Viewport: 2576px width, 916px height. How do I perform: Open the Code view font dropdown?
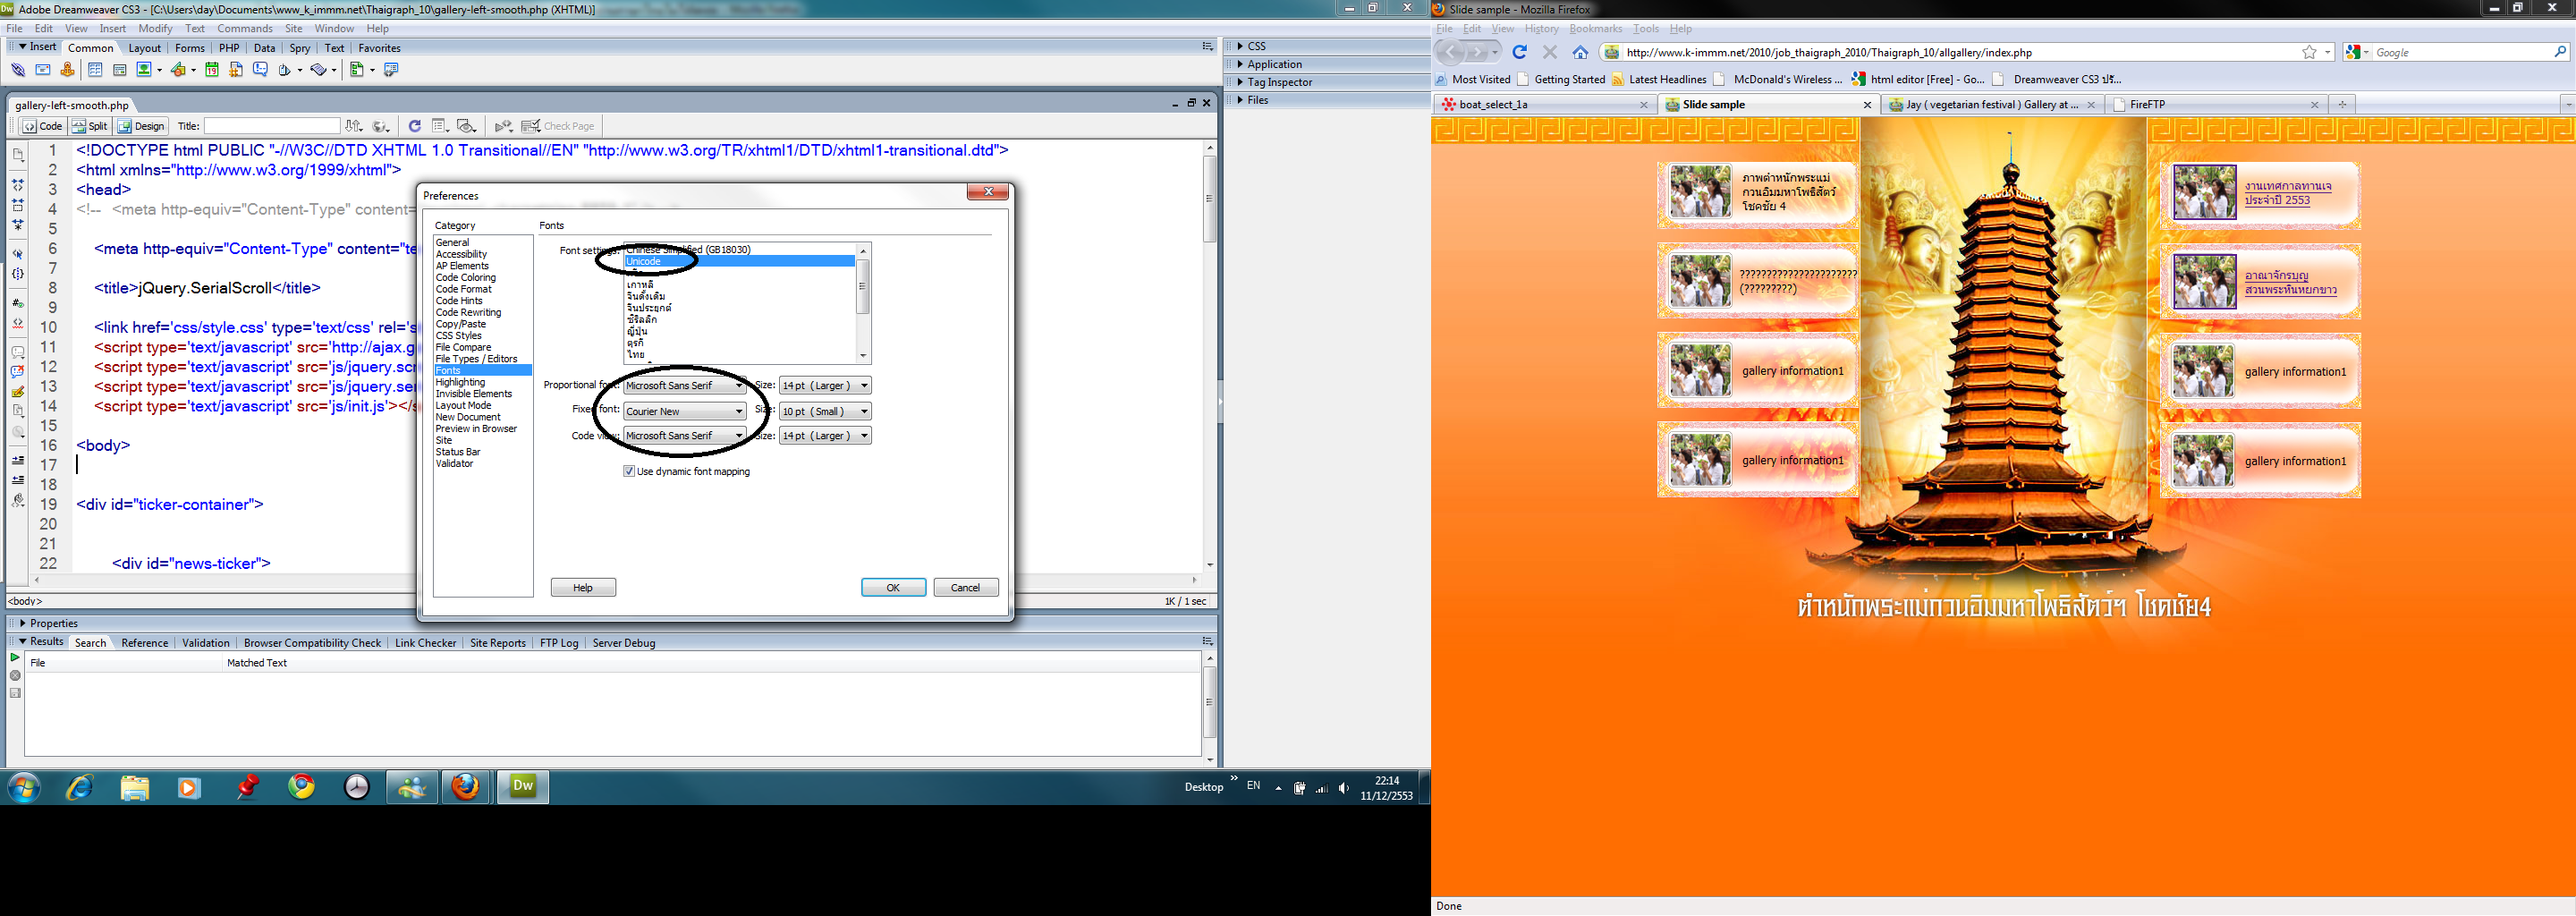685,435
